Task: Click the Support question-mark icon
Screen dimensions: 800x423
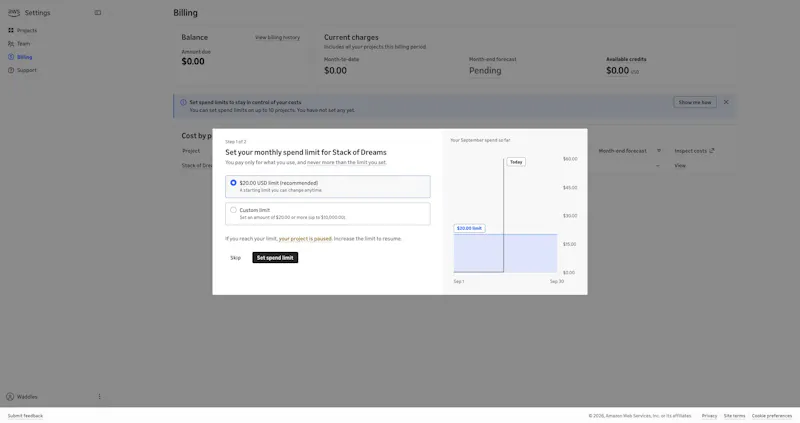Action: [11, 70]
